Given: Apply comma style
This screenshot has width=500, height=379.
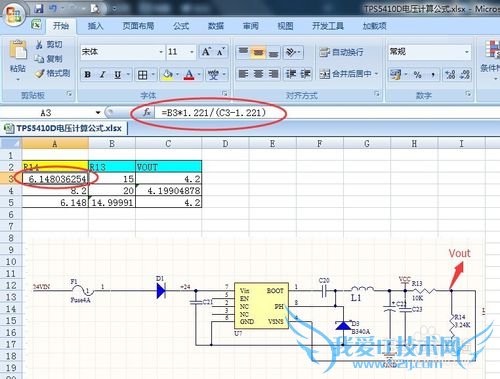Looking at the screenshot, I should [433, 74].
